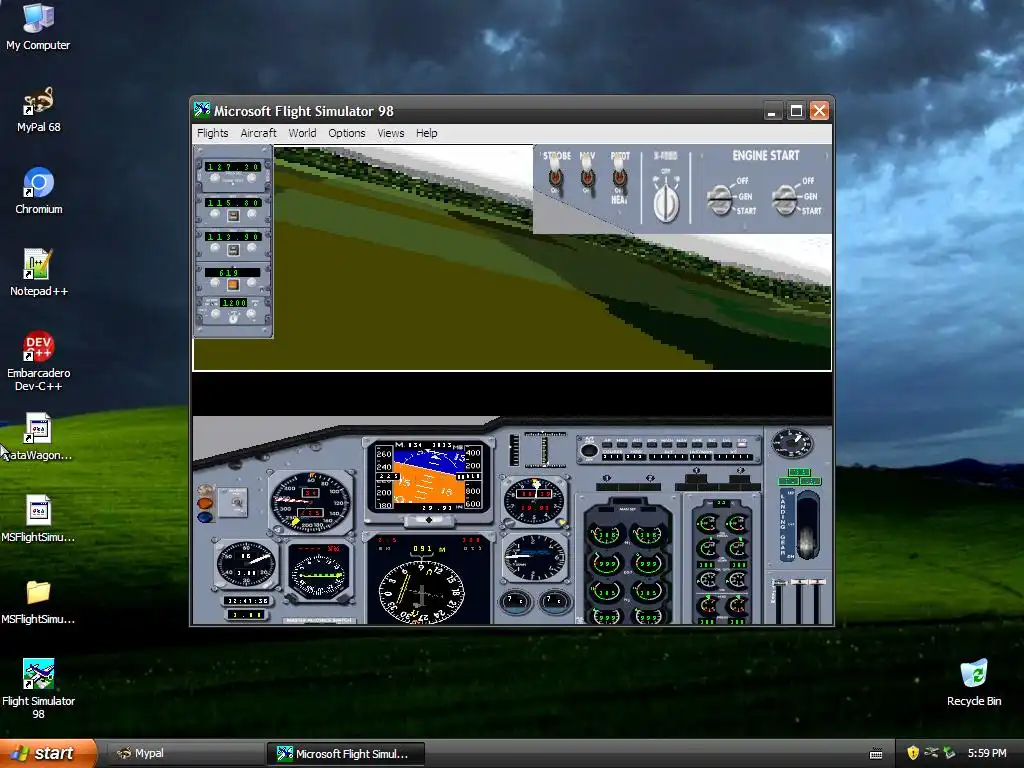Click the autopilot ALT readout
The image size is (1024, 768).
coord(669,456)
